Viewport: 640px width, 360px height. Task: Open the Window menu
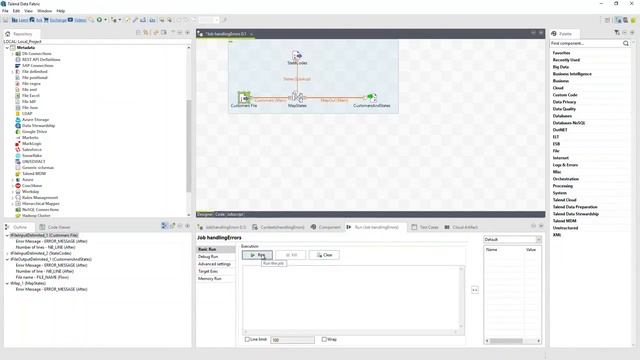coord(44,11)
